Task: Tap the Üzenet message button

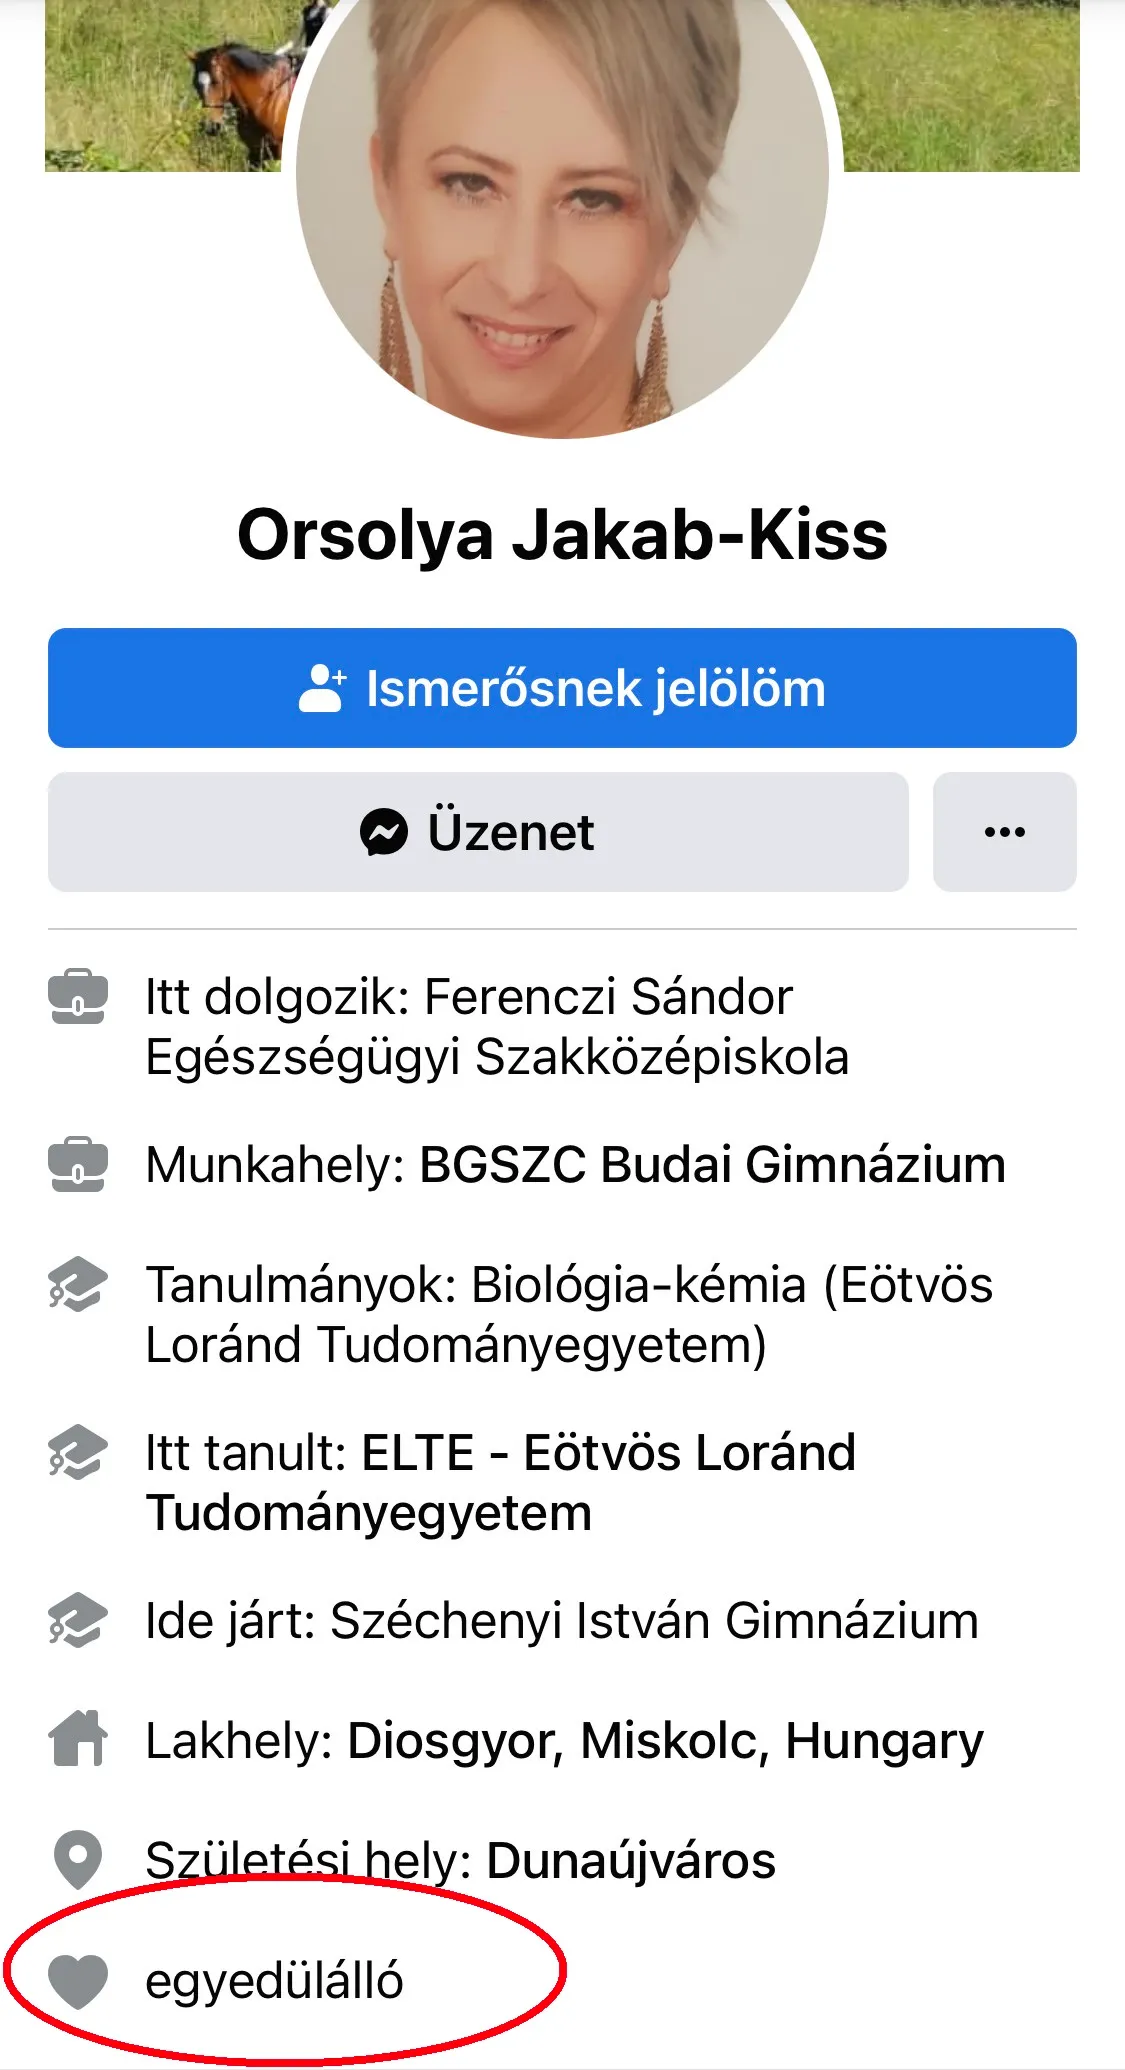Action: tap(478, 832)
